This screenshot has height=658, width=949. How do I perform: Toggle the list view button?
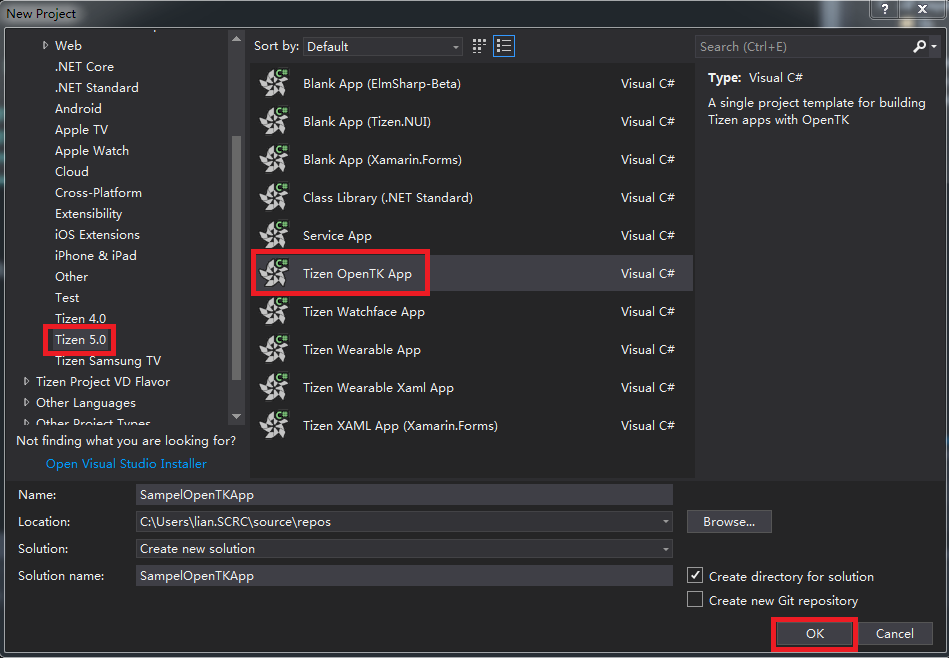tap(503, 45)
